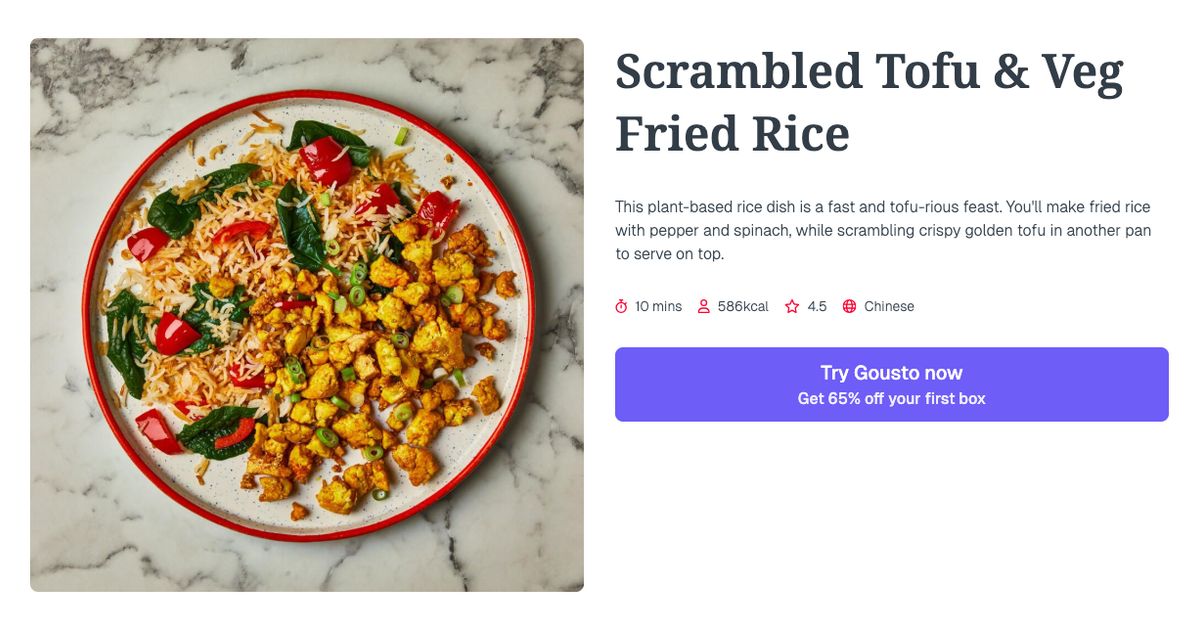Select the '586kcal' calorie label
Viewport: 1200px width, 630px height.
(741, 306)
